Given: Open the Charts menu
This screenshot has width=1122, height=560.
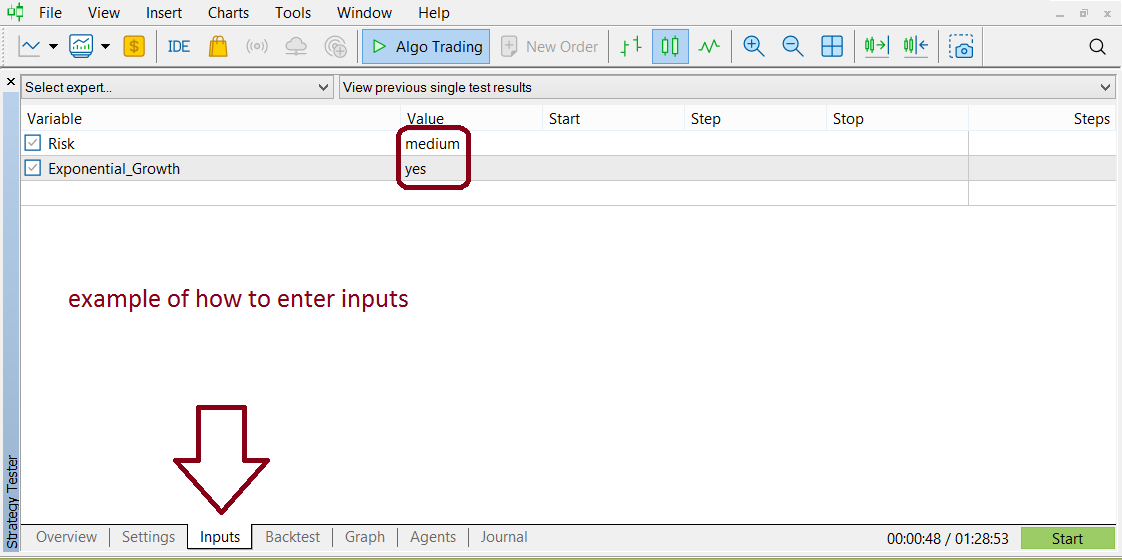Looking at the screenshot, I should pyautogui.click(x=228, y=13).
